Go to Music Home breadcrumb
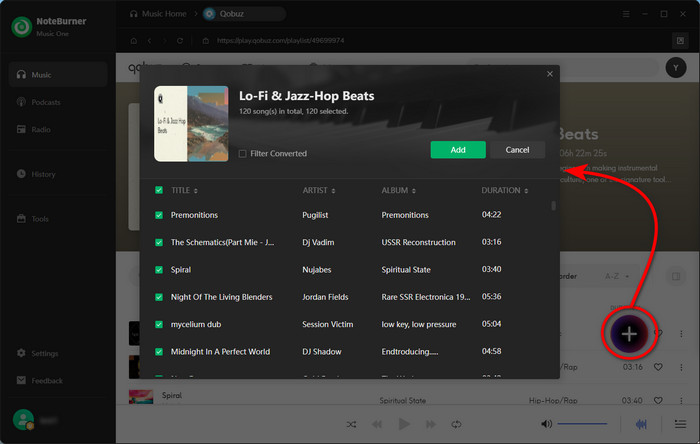The image size is (700, 444). (x=158, y=14)
